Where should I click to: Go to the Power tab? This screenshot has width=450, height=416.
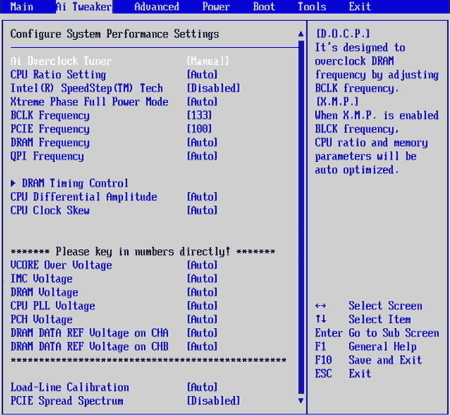[216, 6]
